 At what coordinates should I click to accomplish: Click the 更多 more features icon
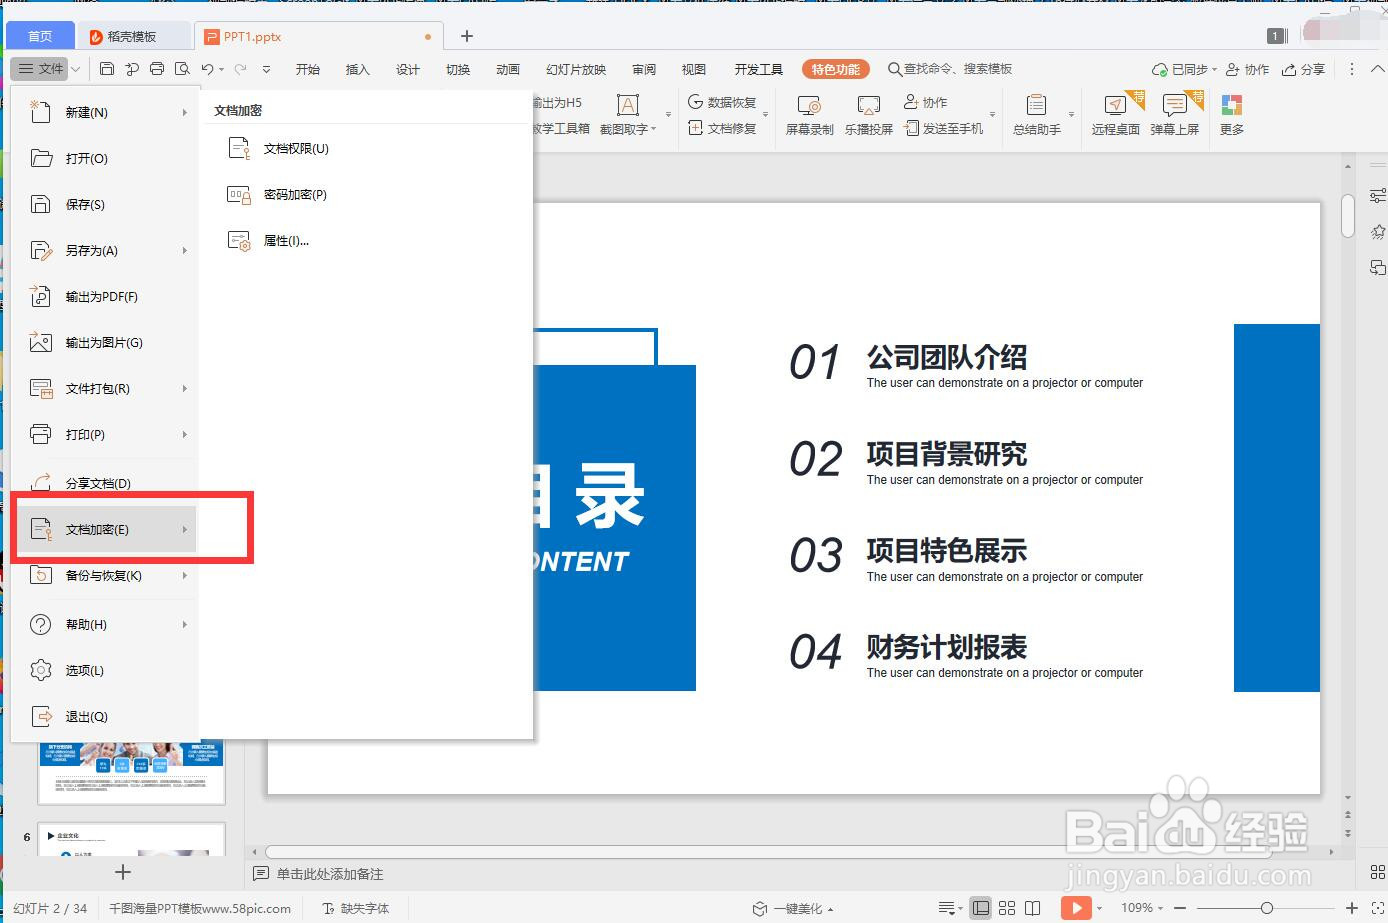click(x=1232, y=115)
